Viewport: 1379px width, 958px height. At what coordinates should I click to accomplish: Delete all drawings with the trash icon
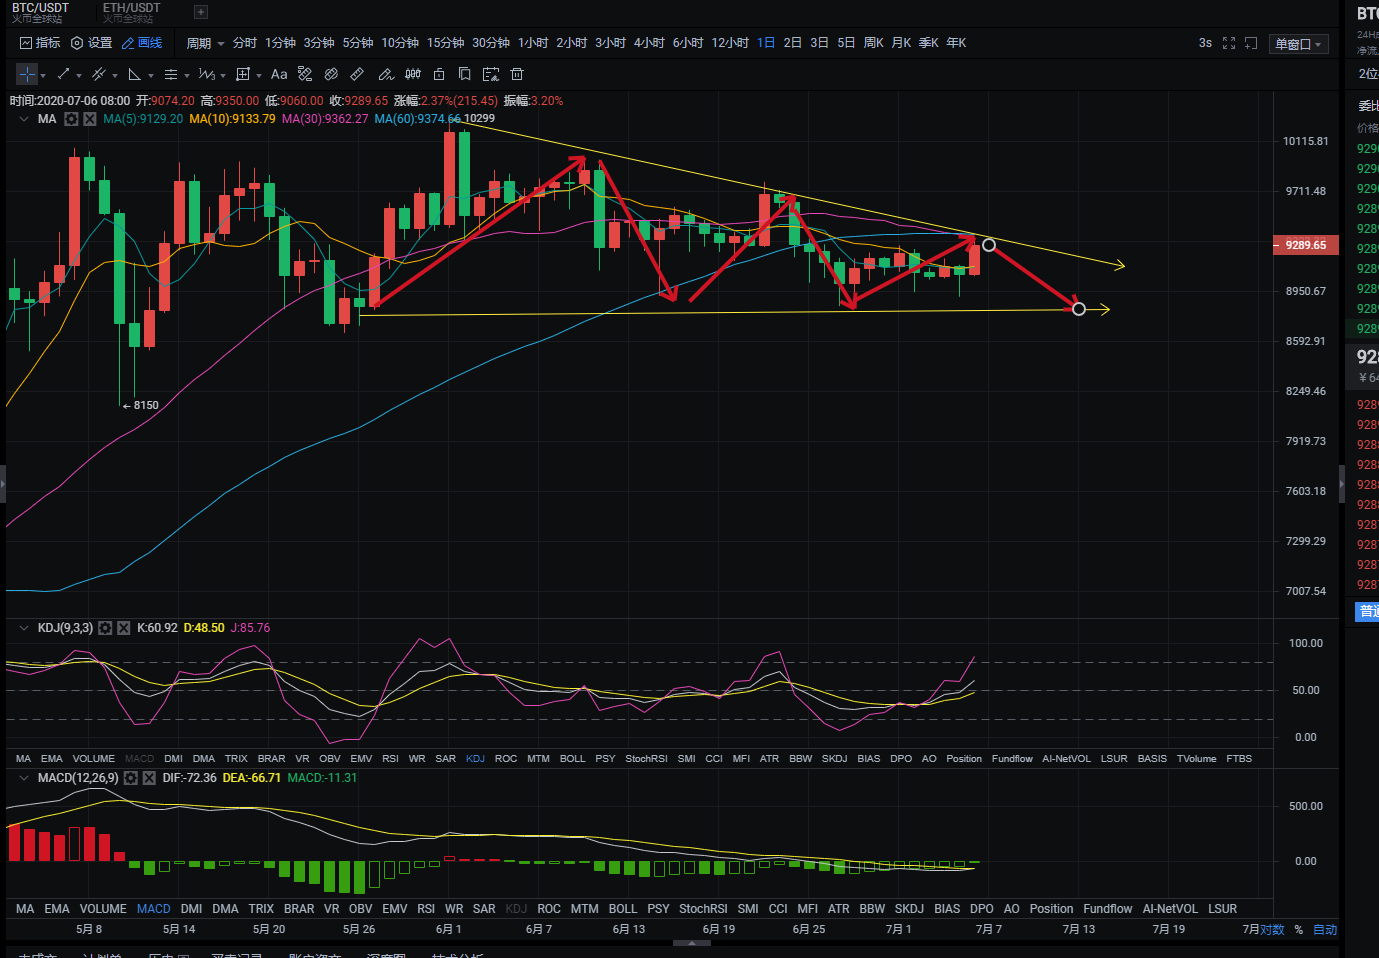pos(517,73)
